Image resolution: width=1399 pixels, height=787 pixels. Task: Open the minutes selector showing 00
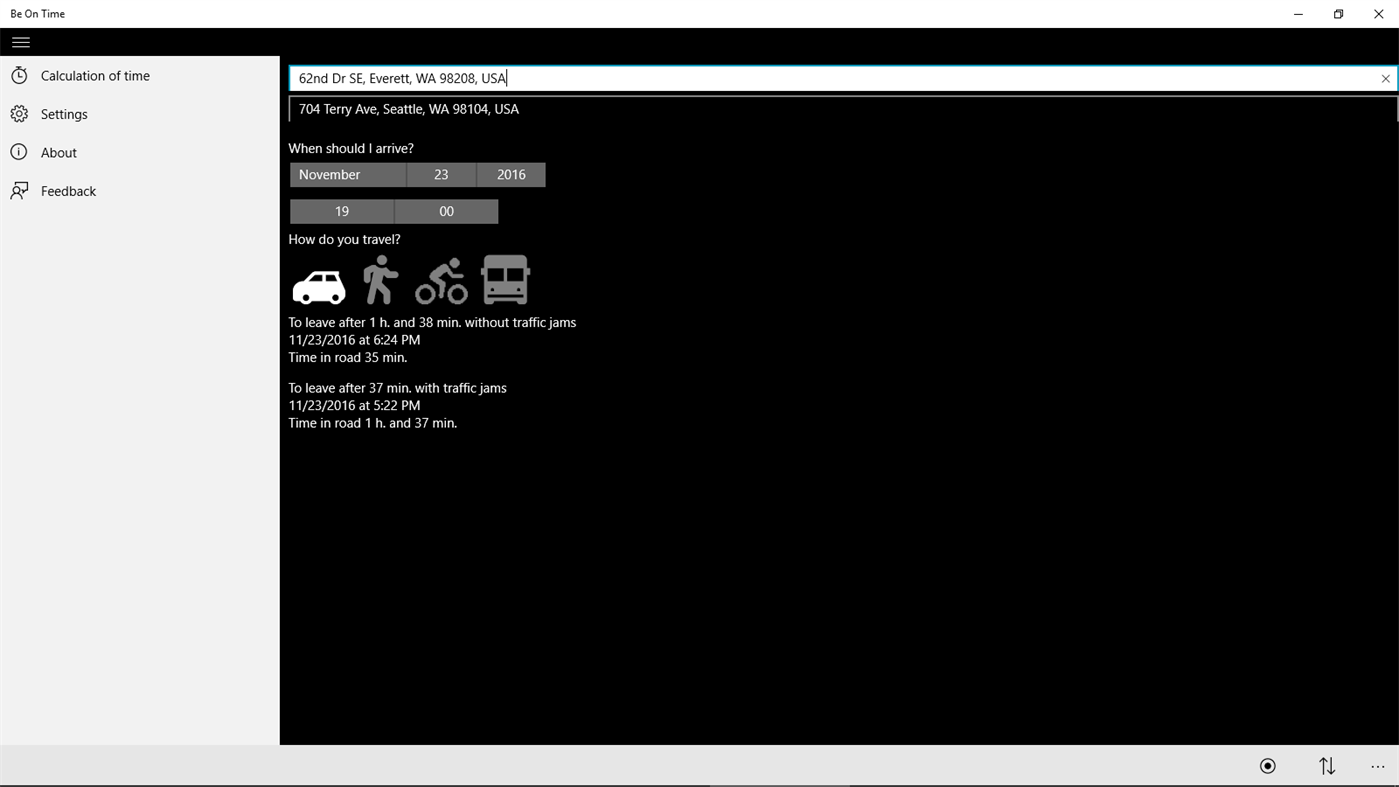pyautogui.click(x=446, y=211)
